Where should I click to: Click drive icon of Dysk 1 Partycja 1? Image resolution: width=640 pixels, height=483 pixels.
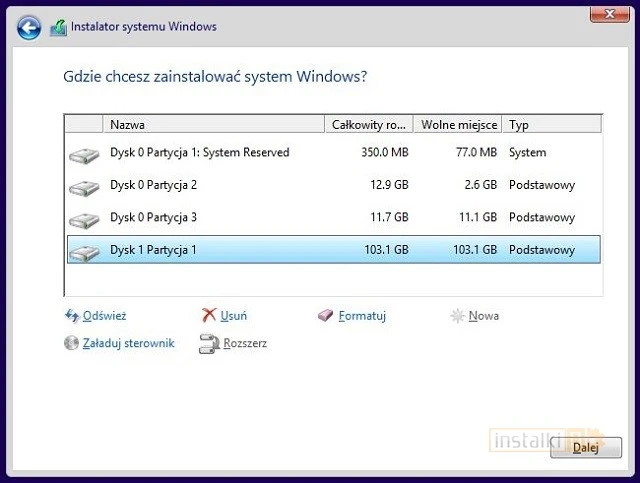pos(84,253)
